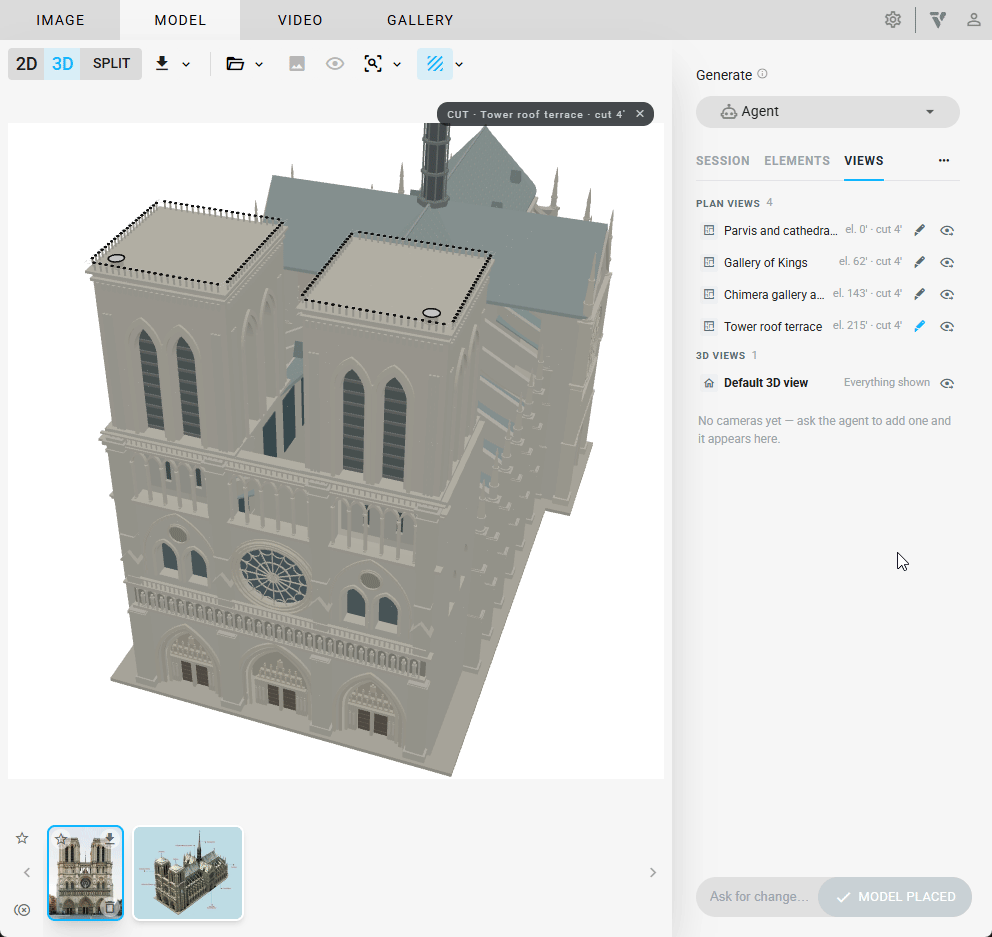Click the pencil icon for Tower roof terrace
Viewport: 992px width, 937px height.
(x=920, y=326)
